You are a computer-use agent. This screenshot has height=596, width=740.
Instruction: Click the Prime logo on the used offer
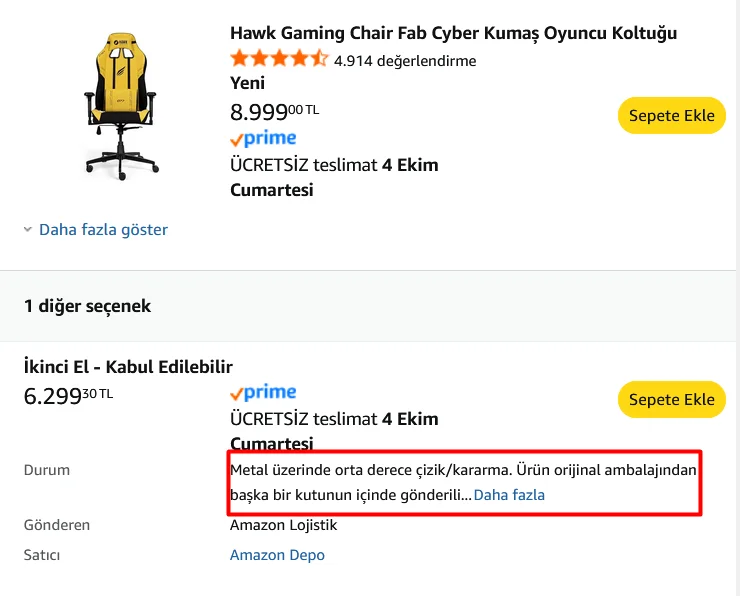(263, 392)
